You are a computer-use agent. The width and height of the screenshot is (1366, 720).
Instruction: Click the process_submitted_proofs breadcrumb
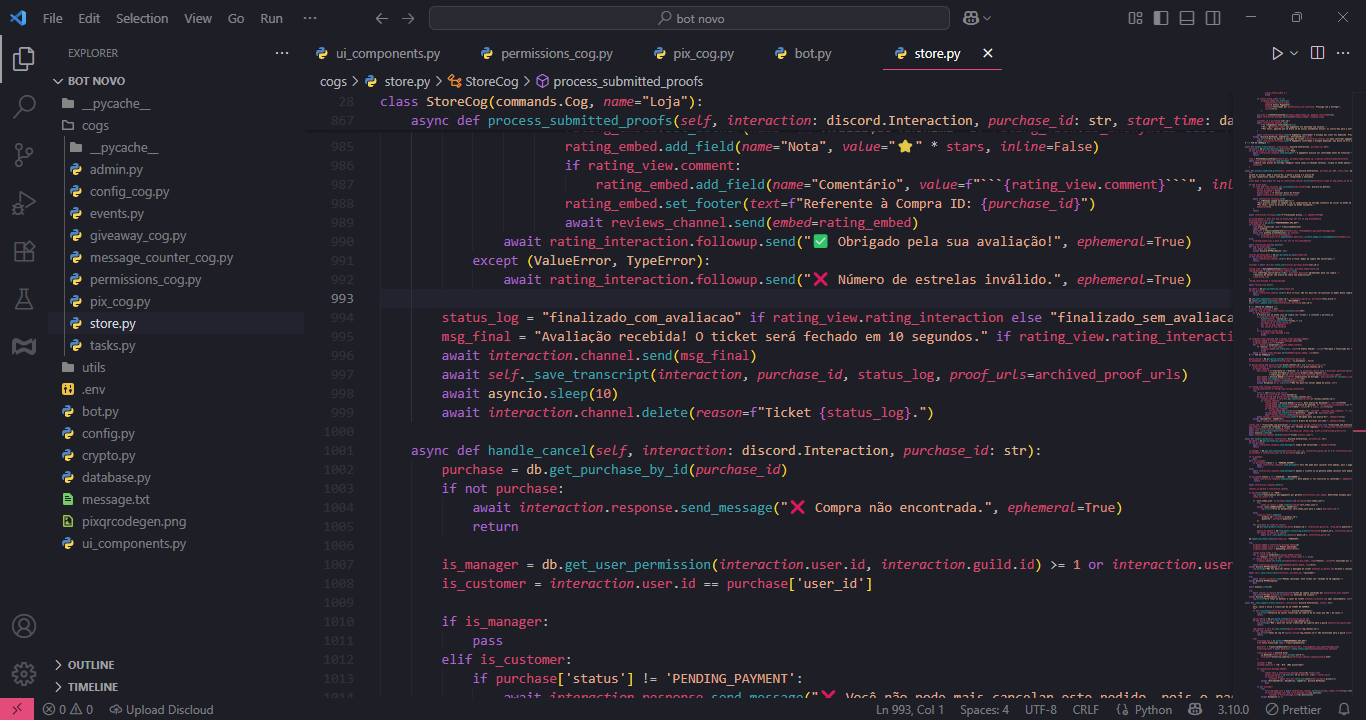(x=619, y=81)
